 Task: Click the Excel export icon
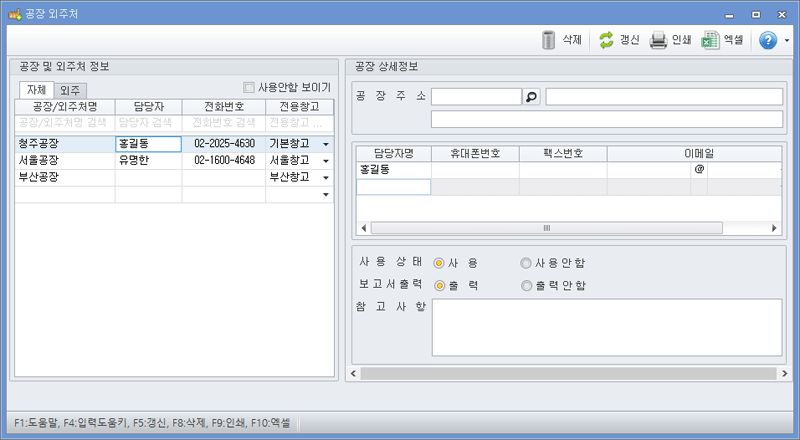(x=710, y=40)
